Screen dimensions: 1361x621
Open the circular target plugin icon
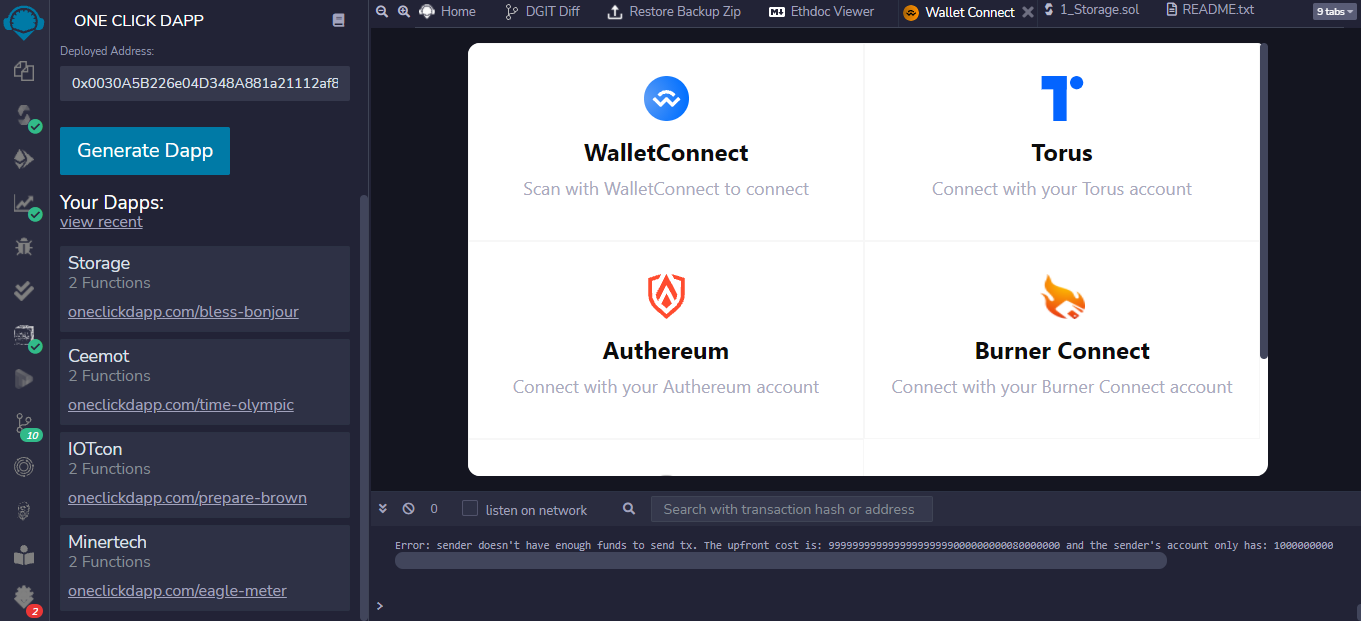pyautogui.click(x=24, y=466)
